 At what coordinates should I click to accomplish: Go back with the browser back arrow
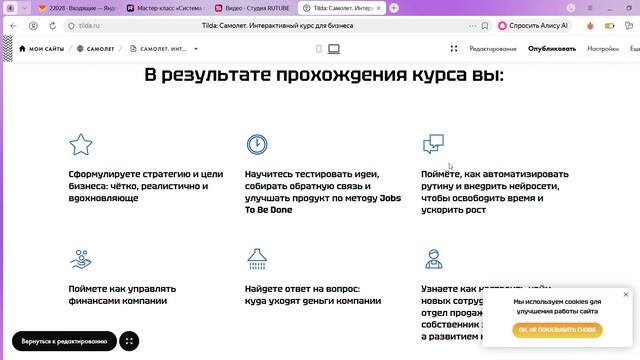[x=13, y=26]
